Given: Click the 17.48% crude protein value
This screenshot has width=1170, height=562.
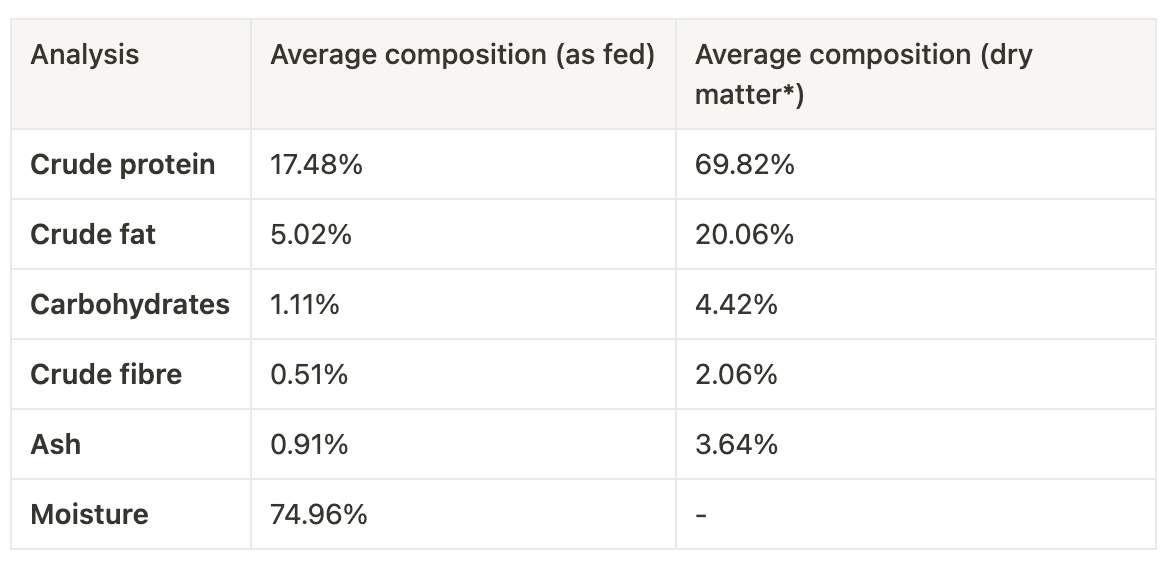Looking at the screenshot, I should [x=316, y=164].
